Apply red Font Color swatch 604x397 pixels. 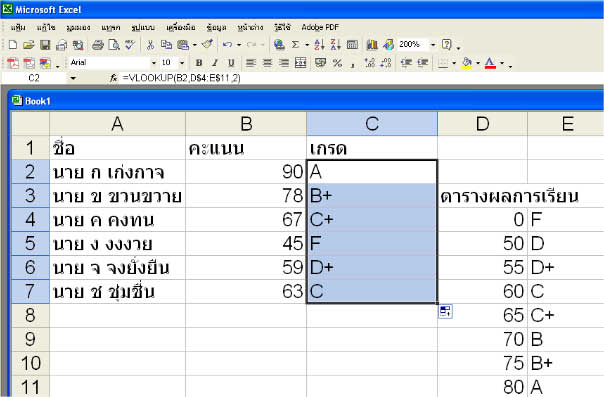click(490, 63)
